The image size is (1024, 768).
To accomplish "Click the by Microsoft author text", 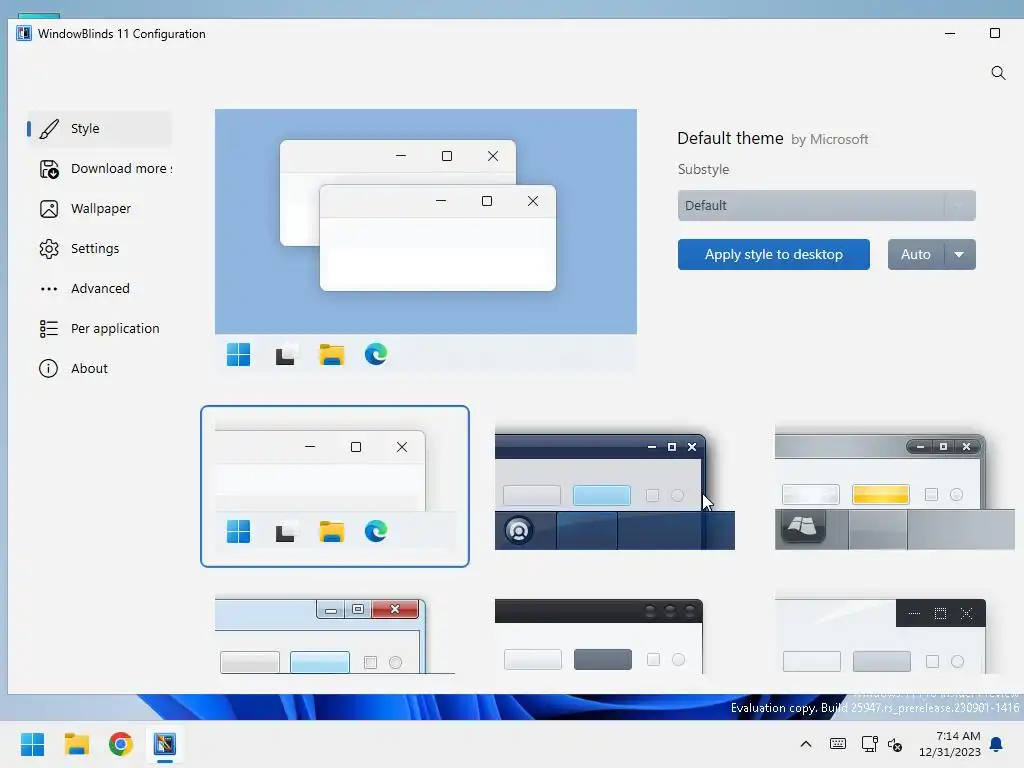I will click(x=829, y=140).
